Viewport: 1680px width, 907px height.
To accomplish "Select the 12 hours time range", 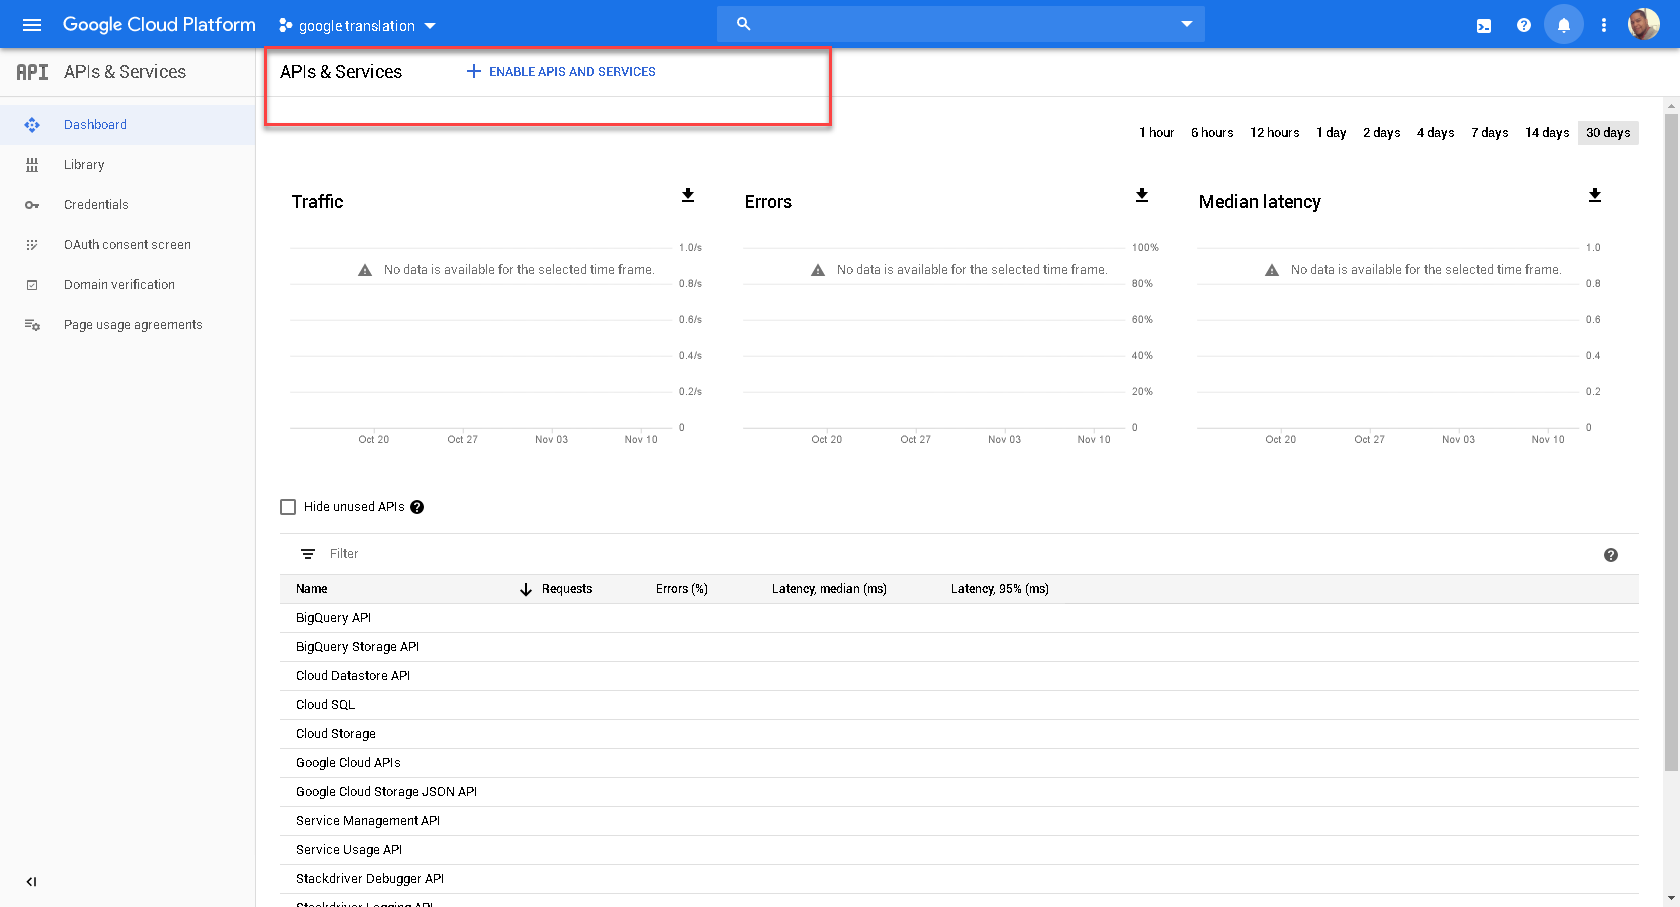I will point(1275,132).
